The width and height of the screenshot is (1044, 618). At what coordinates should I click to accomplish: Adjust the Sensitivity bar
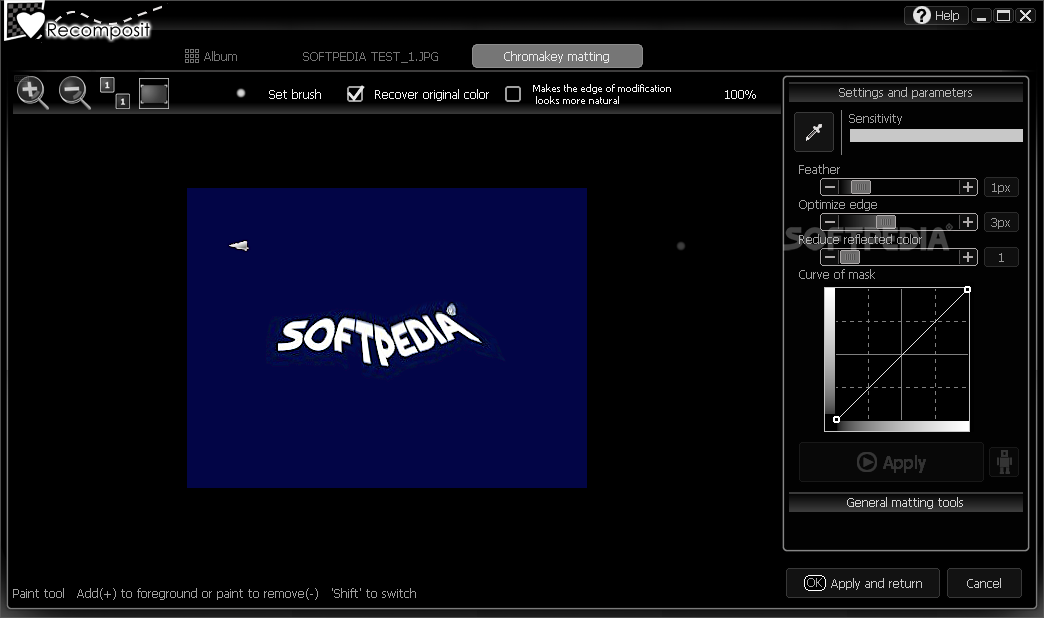[x=936, y=135]
